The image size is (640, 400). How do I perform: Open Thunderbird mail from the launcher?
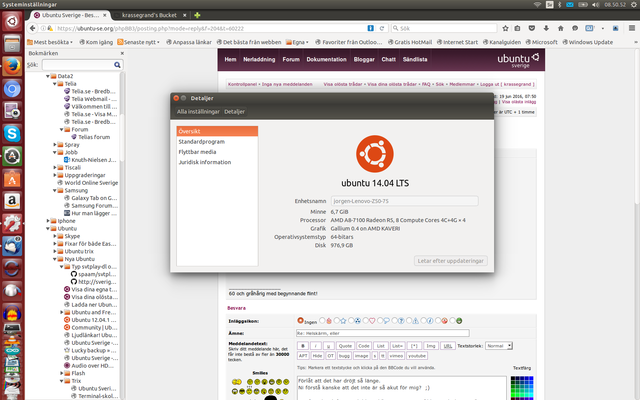tap(12, 246)
